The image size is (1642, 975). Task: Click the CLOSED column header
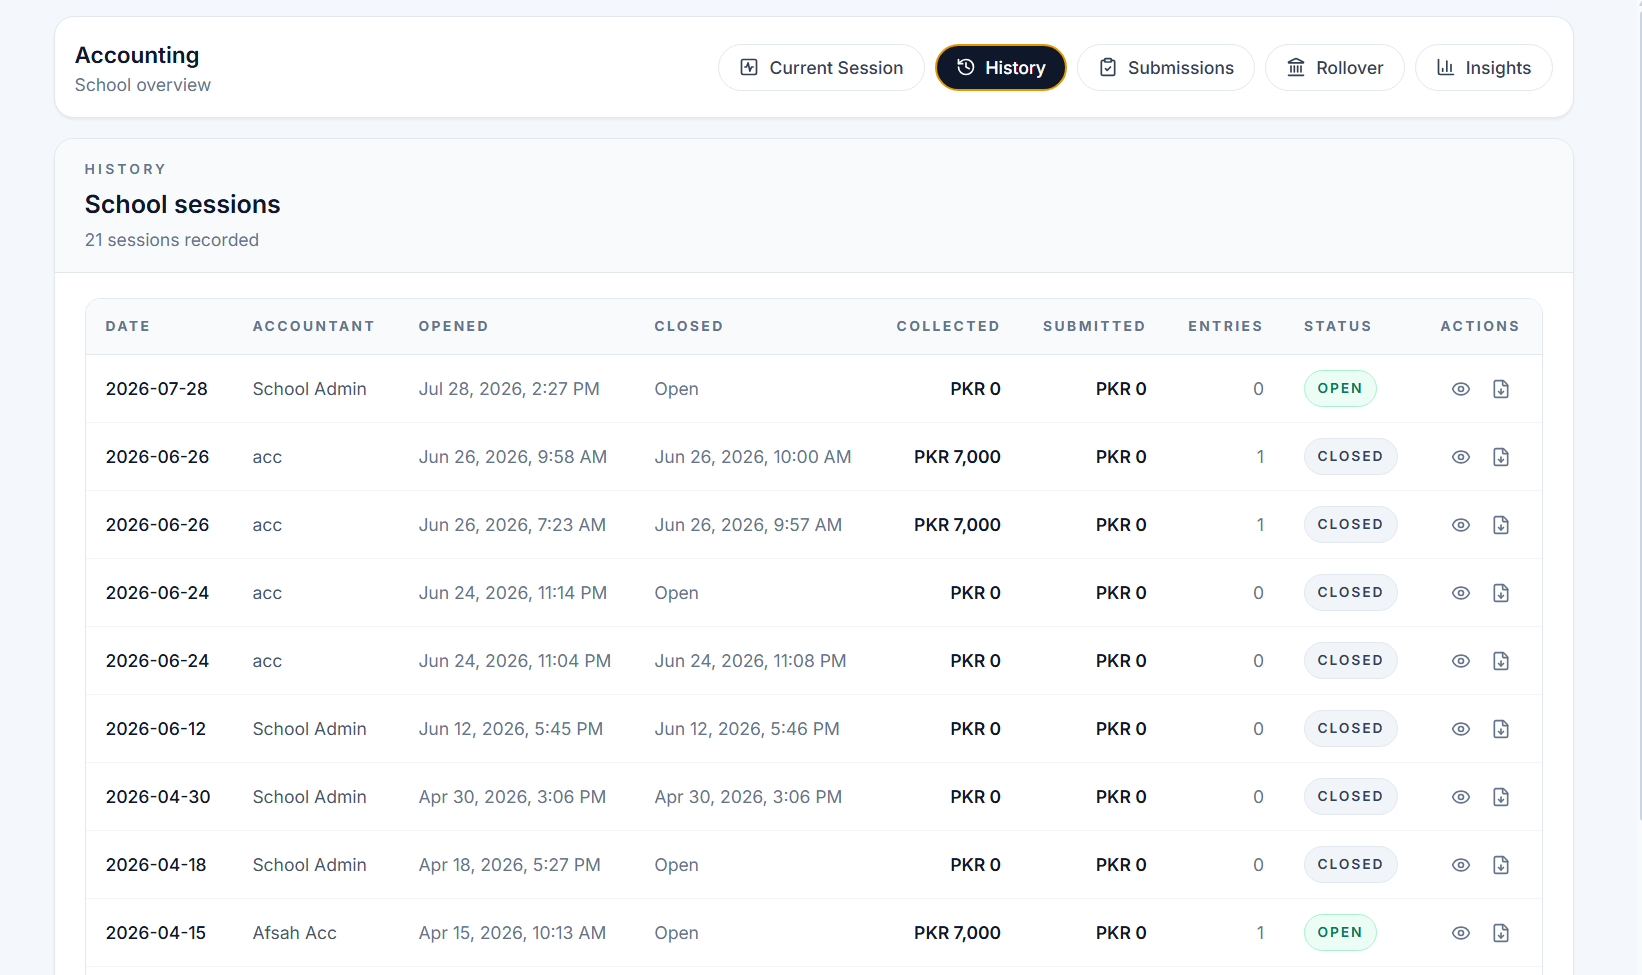pyautogui.click(x=689, y=326)
